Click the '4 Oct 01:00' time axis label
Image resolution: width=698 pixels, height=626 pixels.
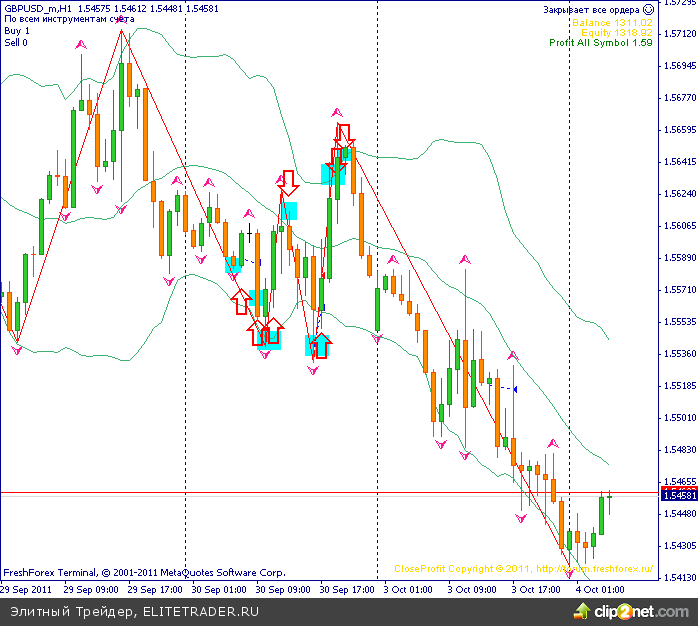pos(600,589)
